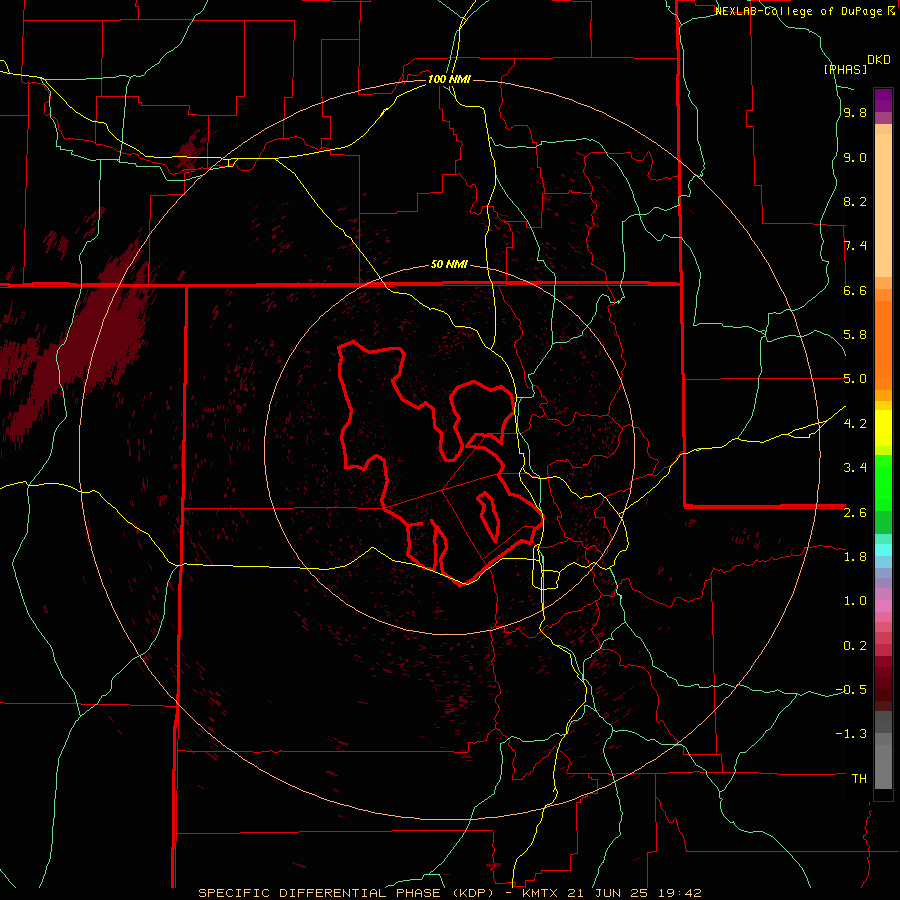Click the "50 NMI" range ring label
The width and height of the screenshot is (900, 900).
coord(449,265)
